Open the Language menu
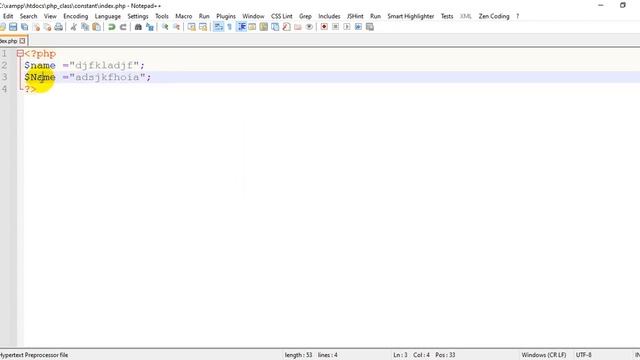 108,16
